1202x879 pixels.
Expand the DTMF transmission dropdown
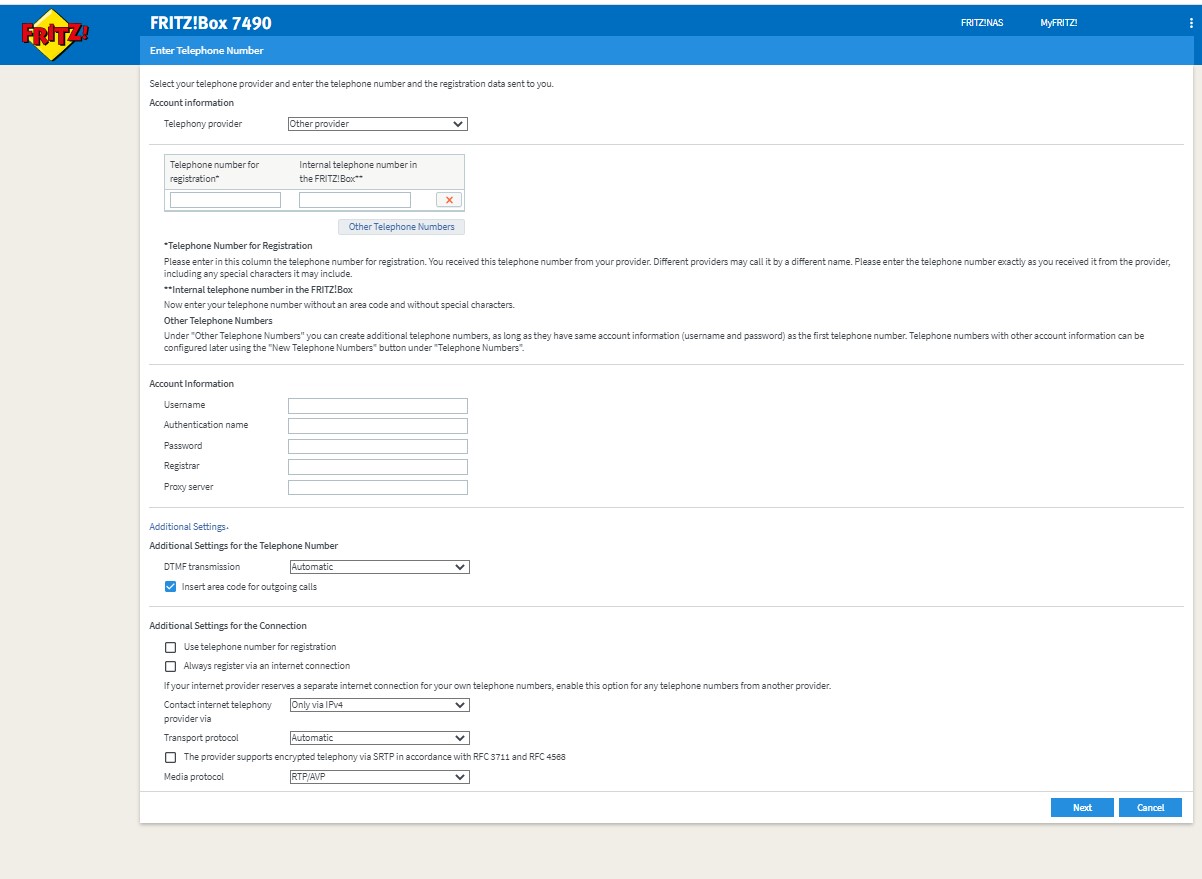(379, 567)
